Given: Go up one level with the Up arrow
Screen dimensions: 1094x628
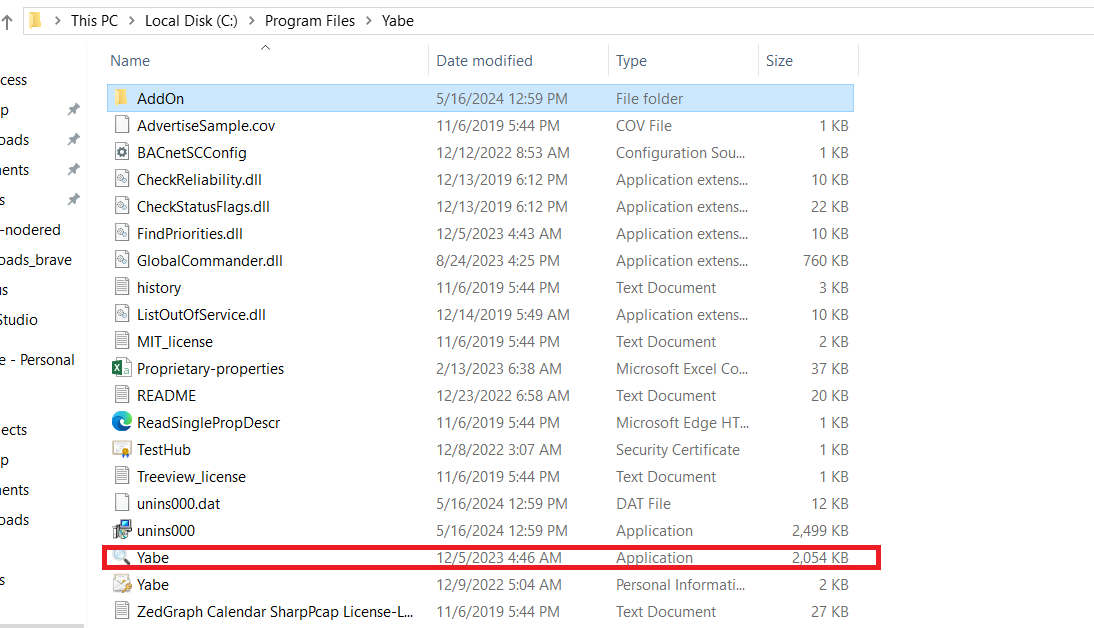Looking at the screenshot, I should pos(7,22).
